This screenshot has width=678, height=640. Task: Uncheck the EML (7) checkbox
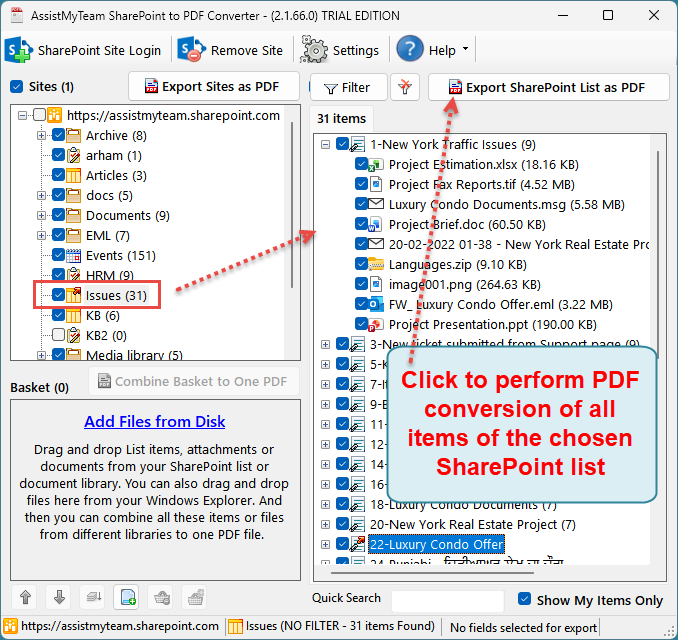click(58, 235)
